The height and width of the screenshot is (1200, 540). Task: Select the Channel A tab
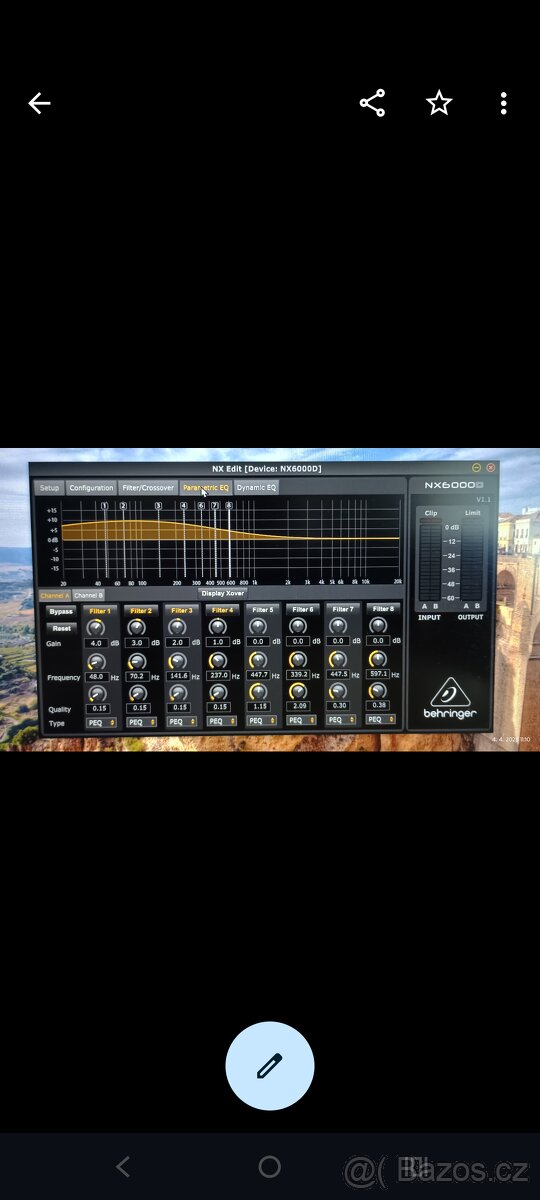54,595
